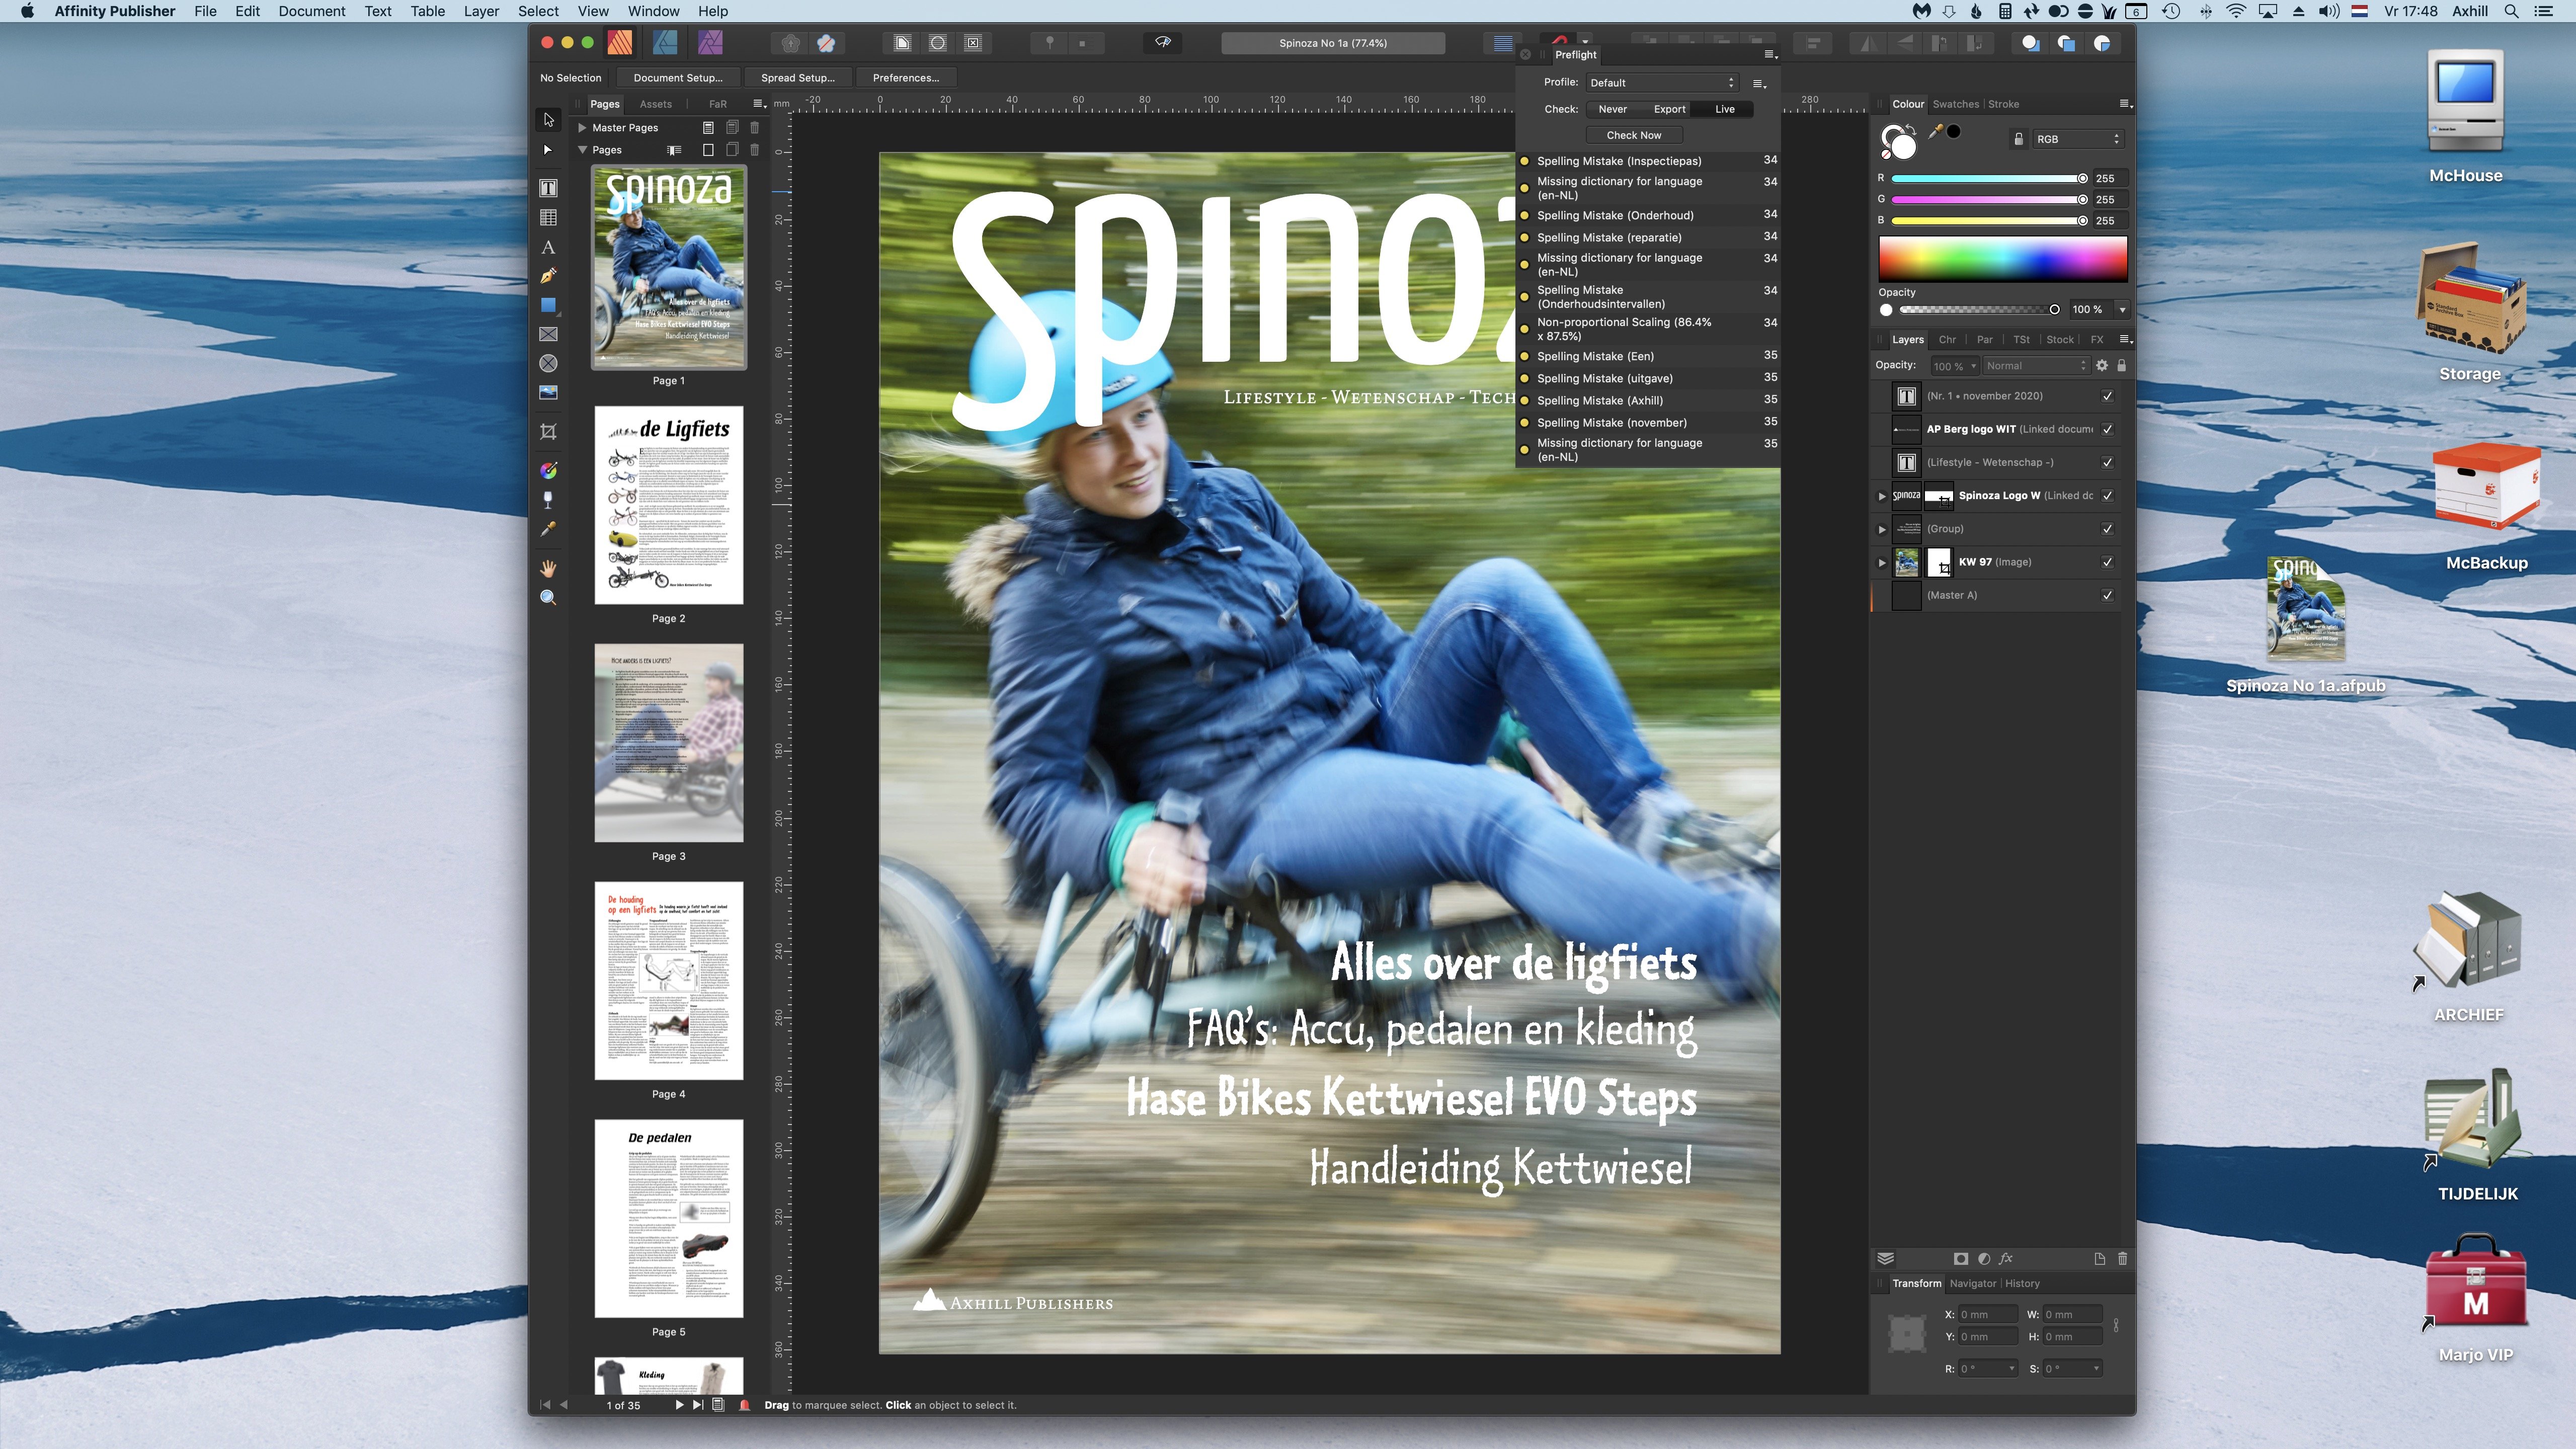
Task: Select the Node tool
Action: [548, 150]
